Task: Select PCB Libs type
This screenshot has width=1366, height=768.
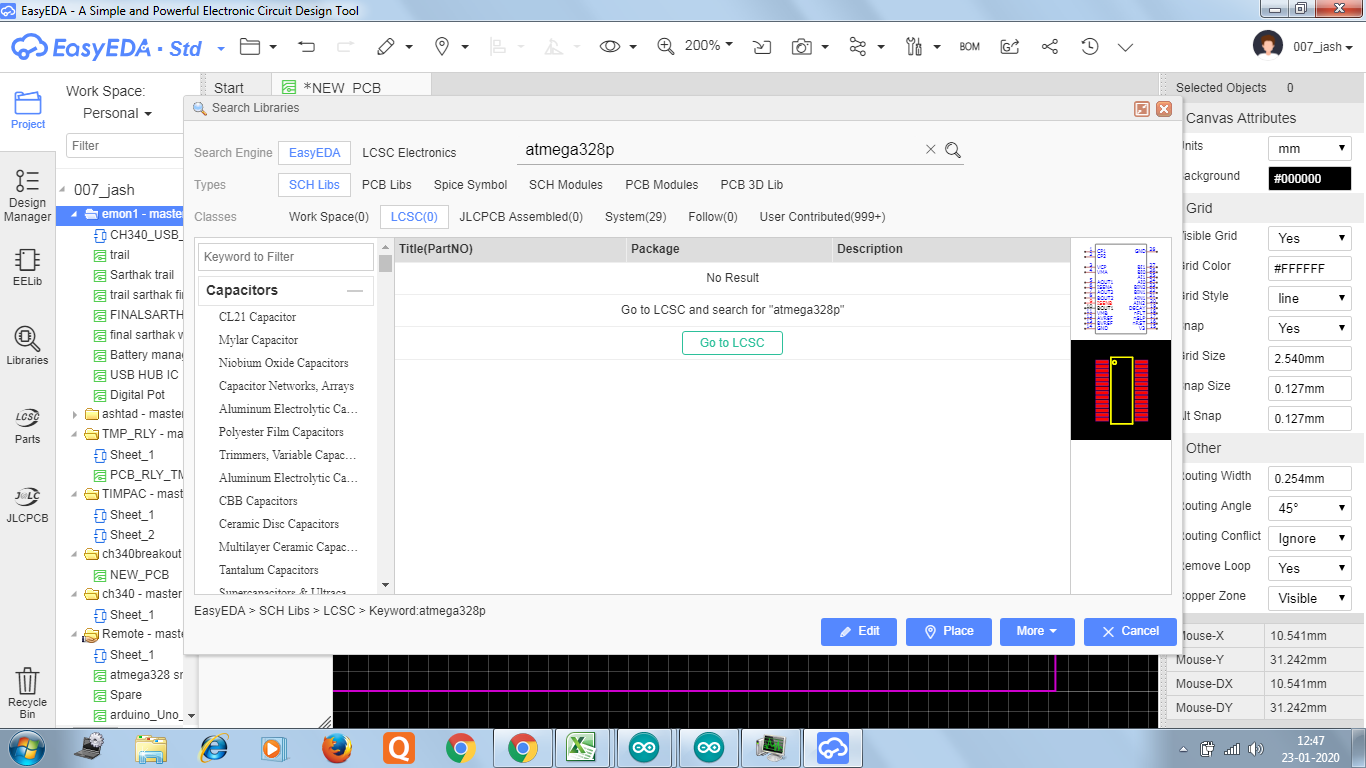Action: [387, 185]
